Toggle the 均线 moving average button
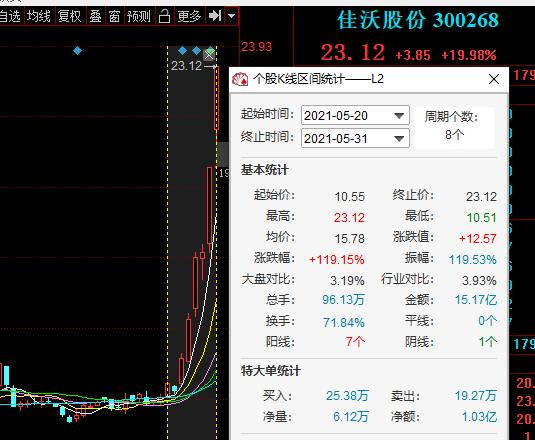 pos(39,16)
